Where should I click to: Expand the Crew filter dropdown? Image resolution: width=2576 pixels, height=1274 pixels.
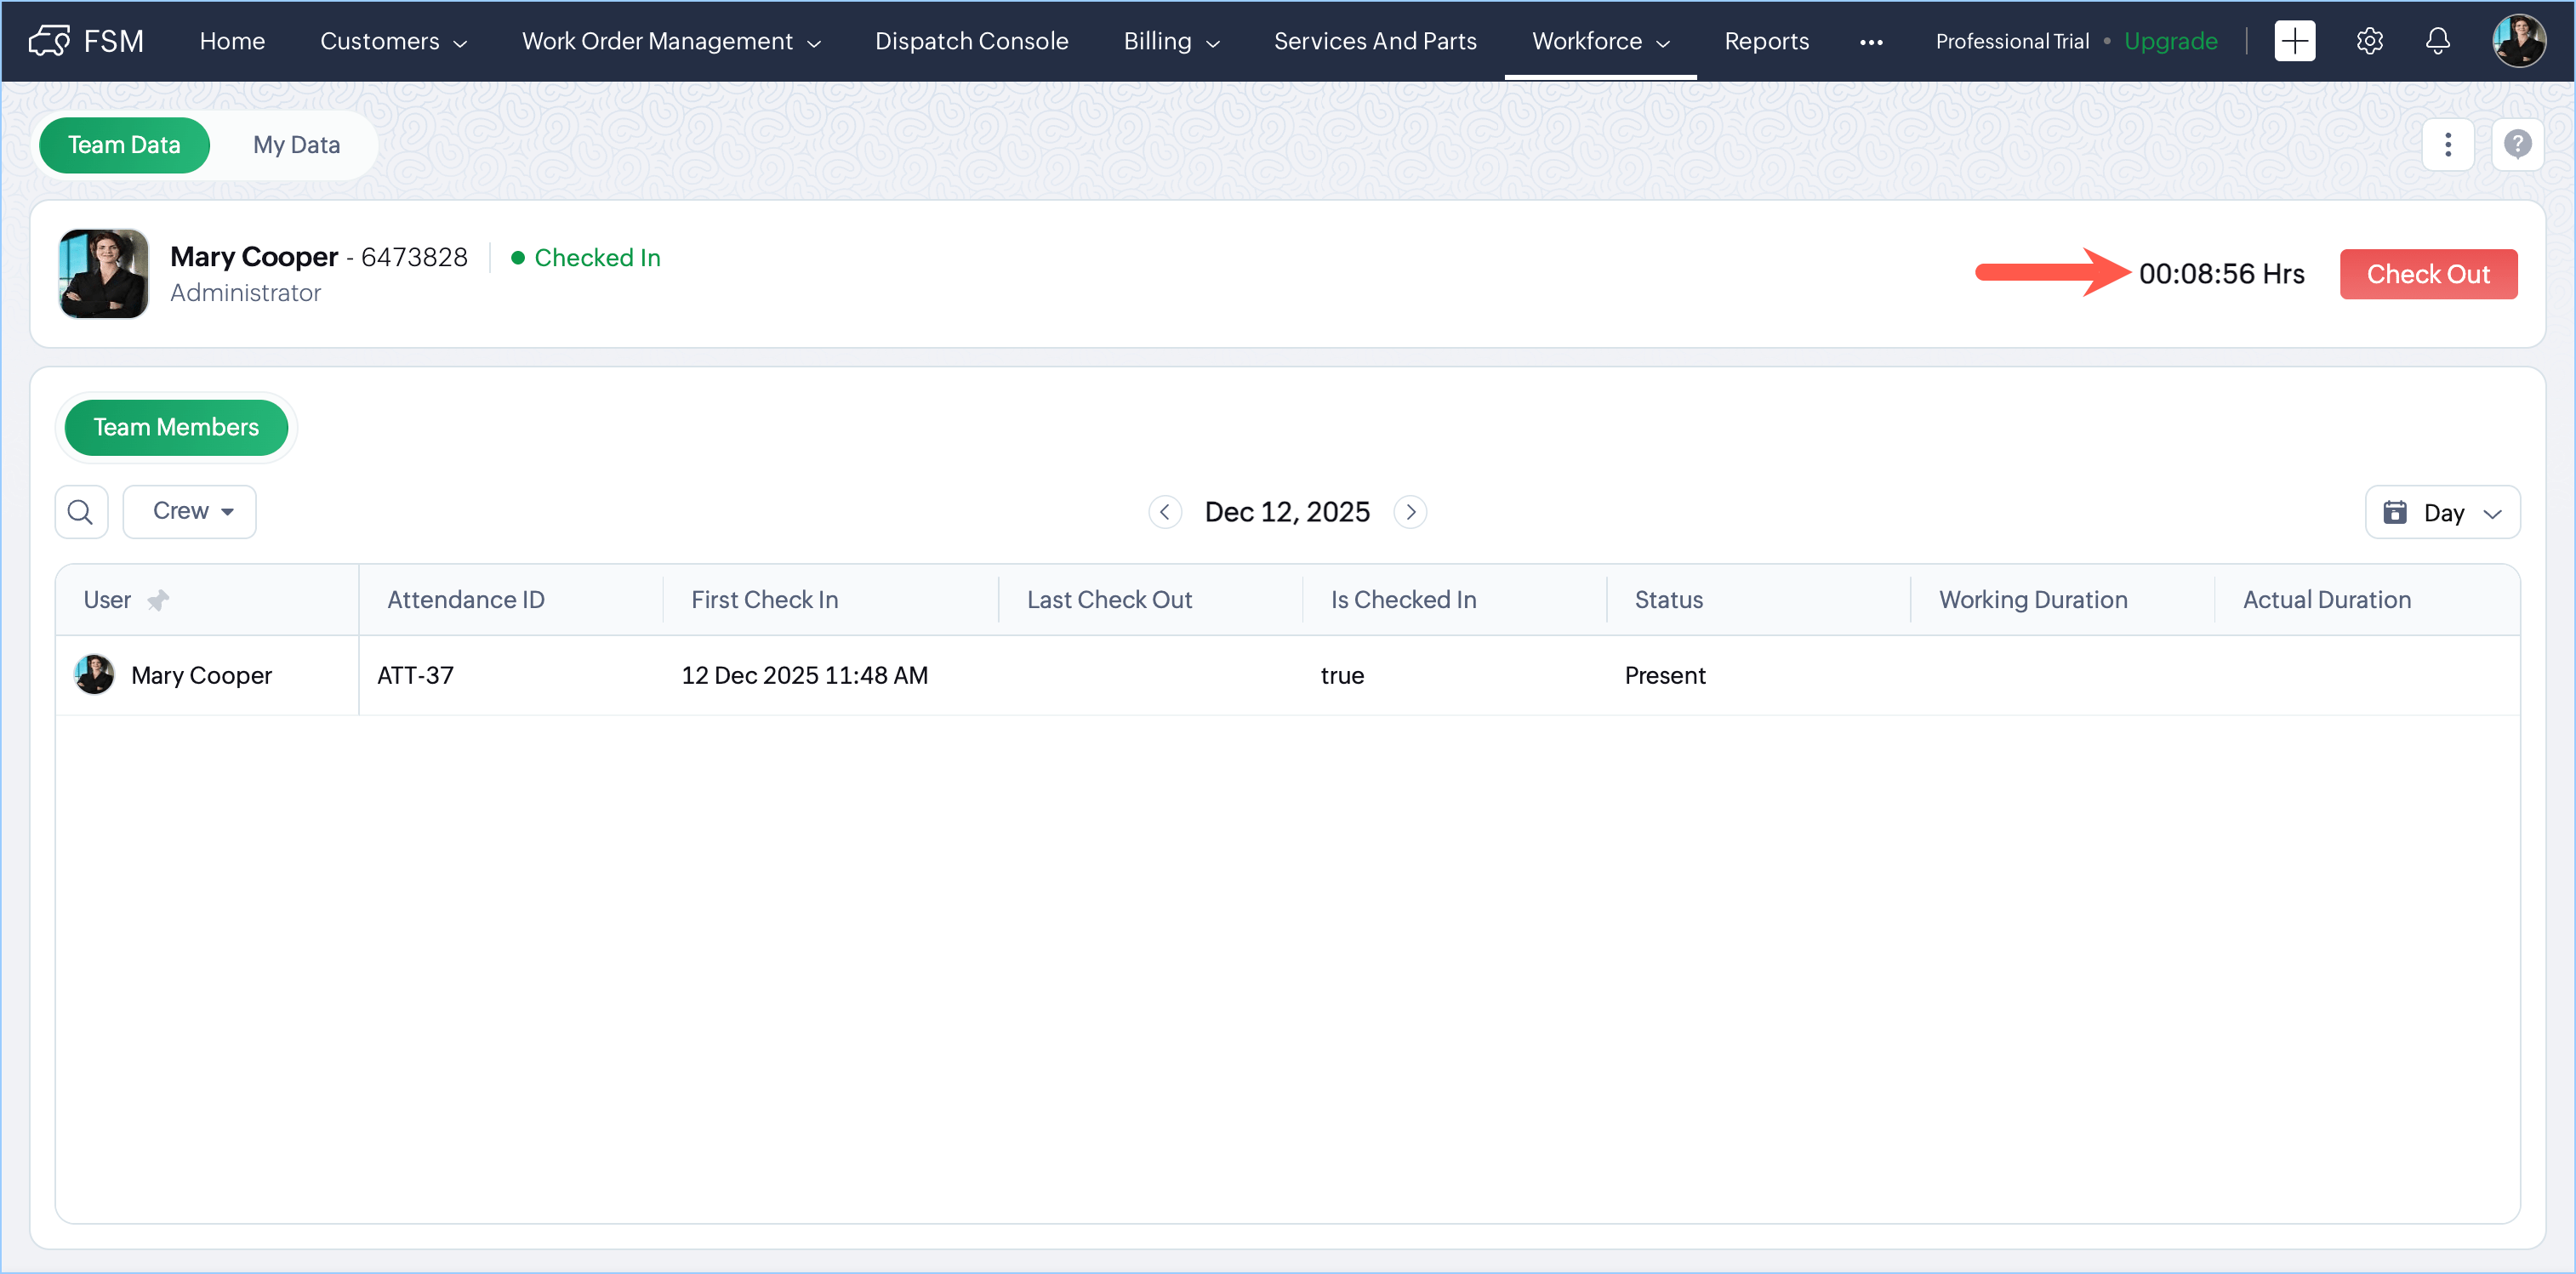[x=190, y=512]
